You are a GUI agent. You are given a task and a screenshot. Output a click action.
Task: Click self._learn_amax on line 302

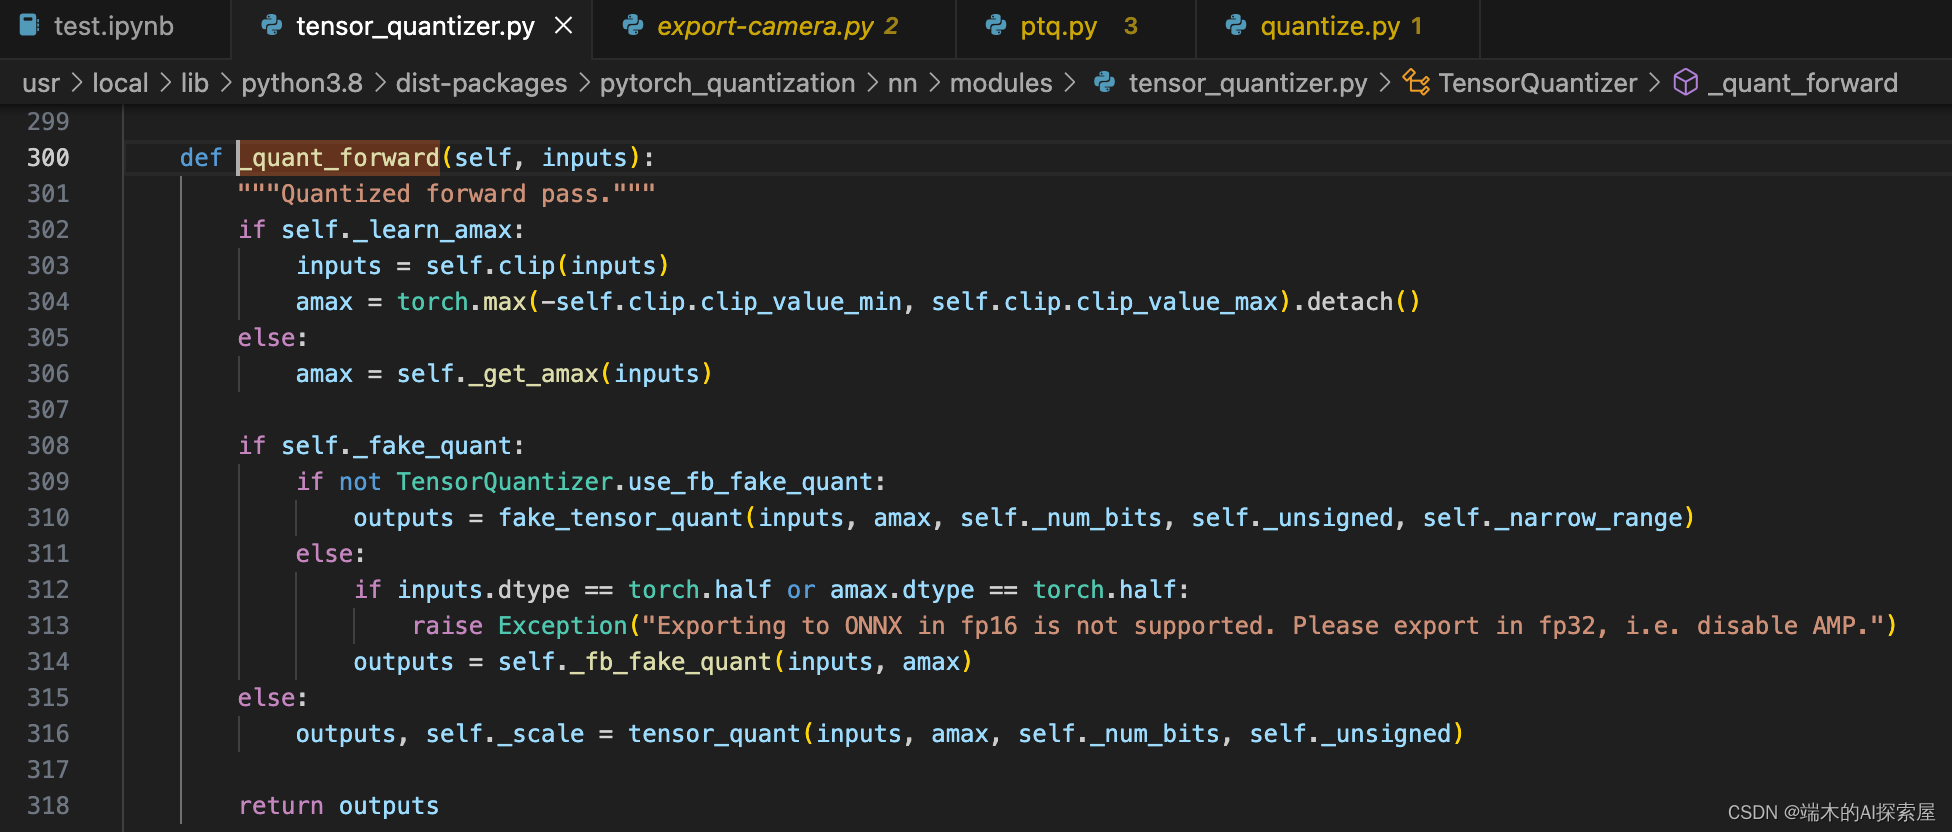point(396,230)
